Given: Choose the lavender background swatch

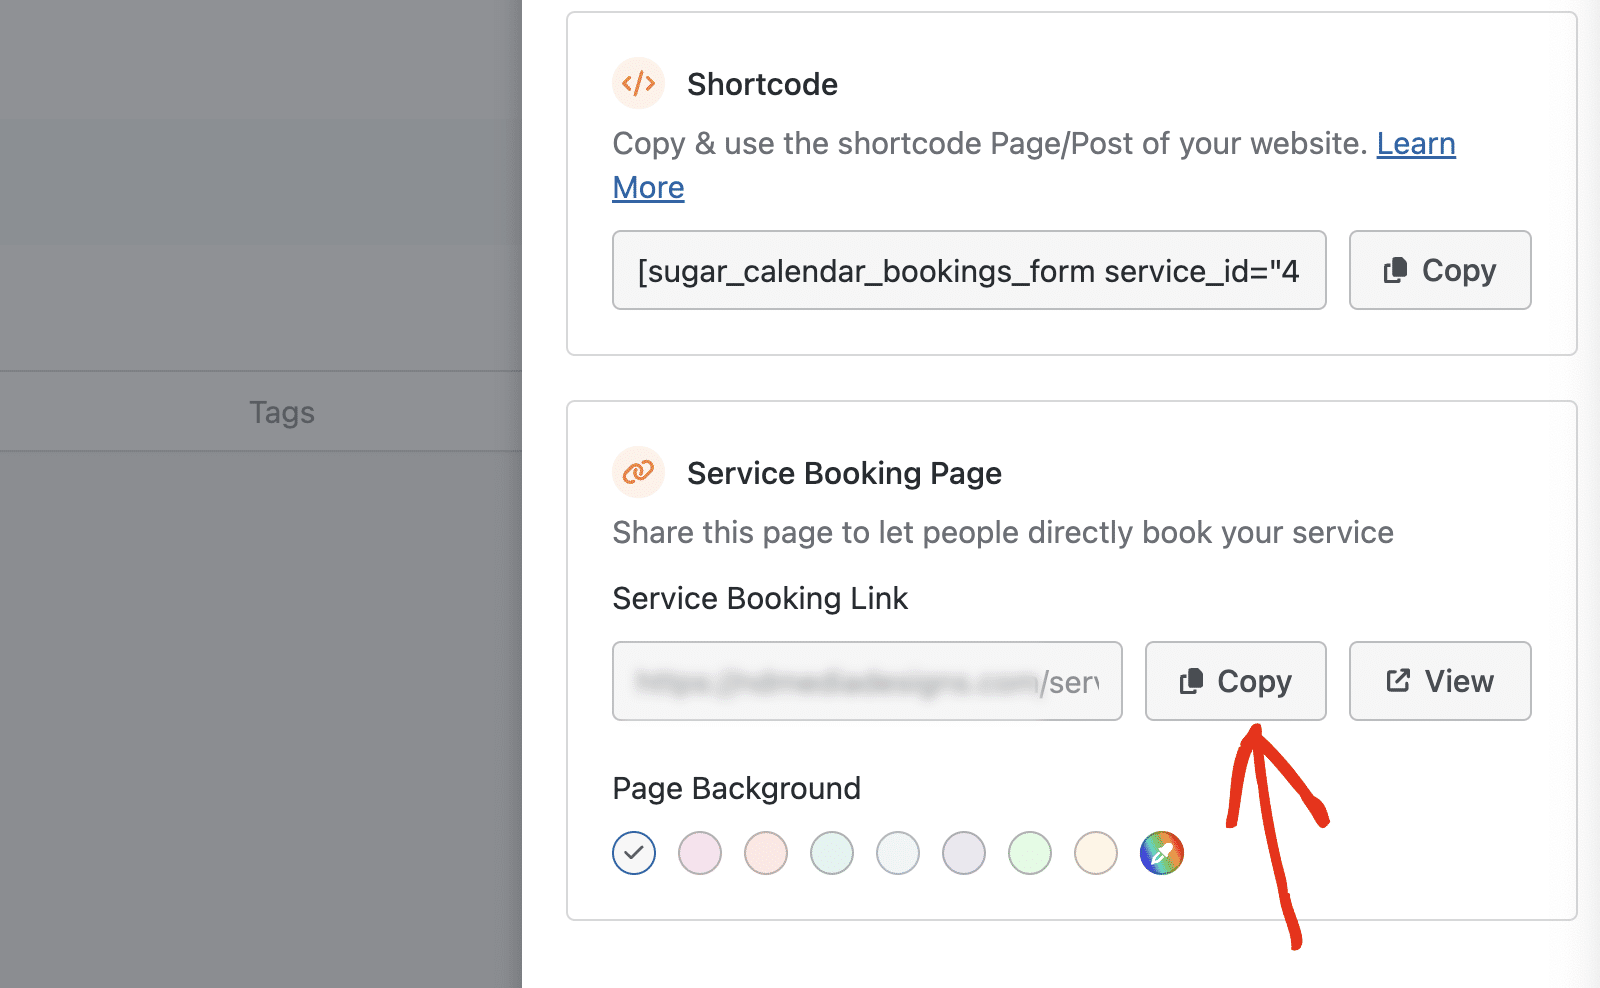Looking at the screenshot, I should click(x=964, y=853).
